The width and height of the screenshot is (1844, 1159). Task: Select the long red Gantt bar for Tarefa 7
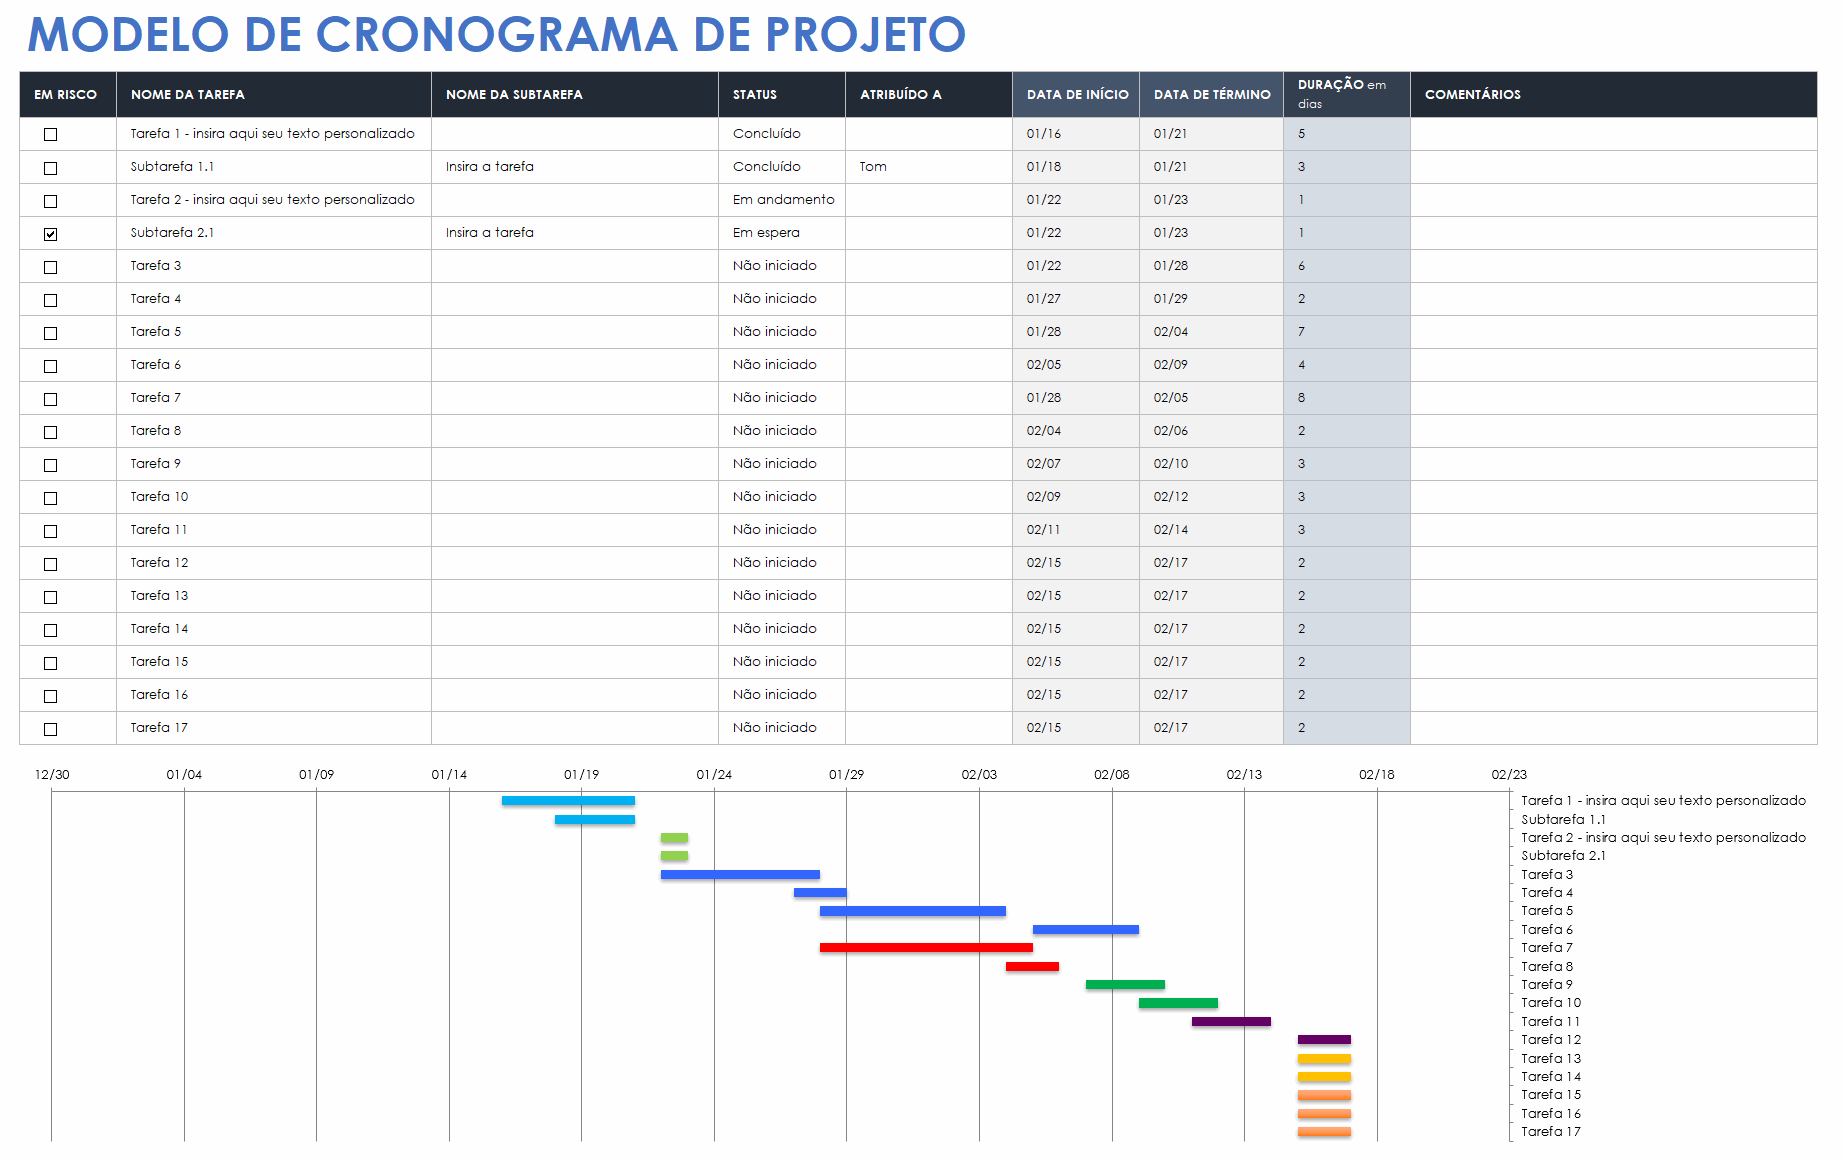[x=926, y=948]
